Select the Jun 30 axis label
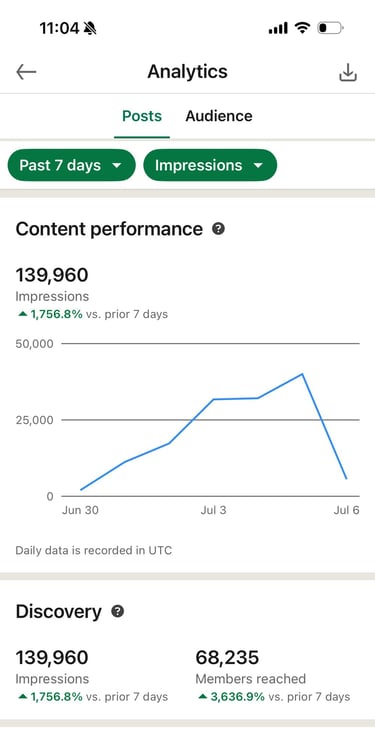Image resolution: width=375 pixels, height=735 pixels. click(80, 510)
